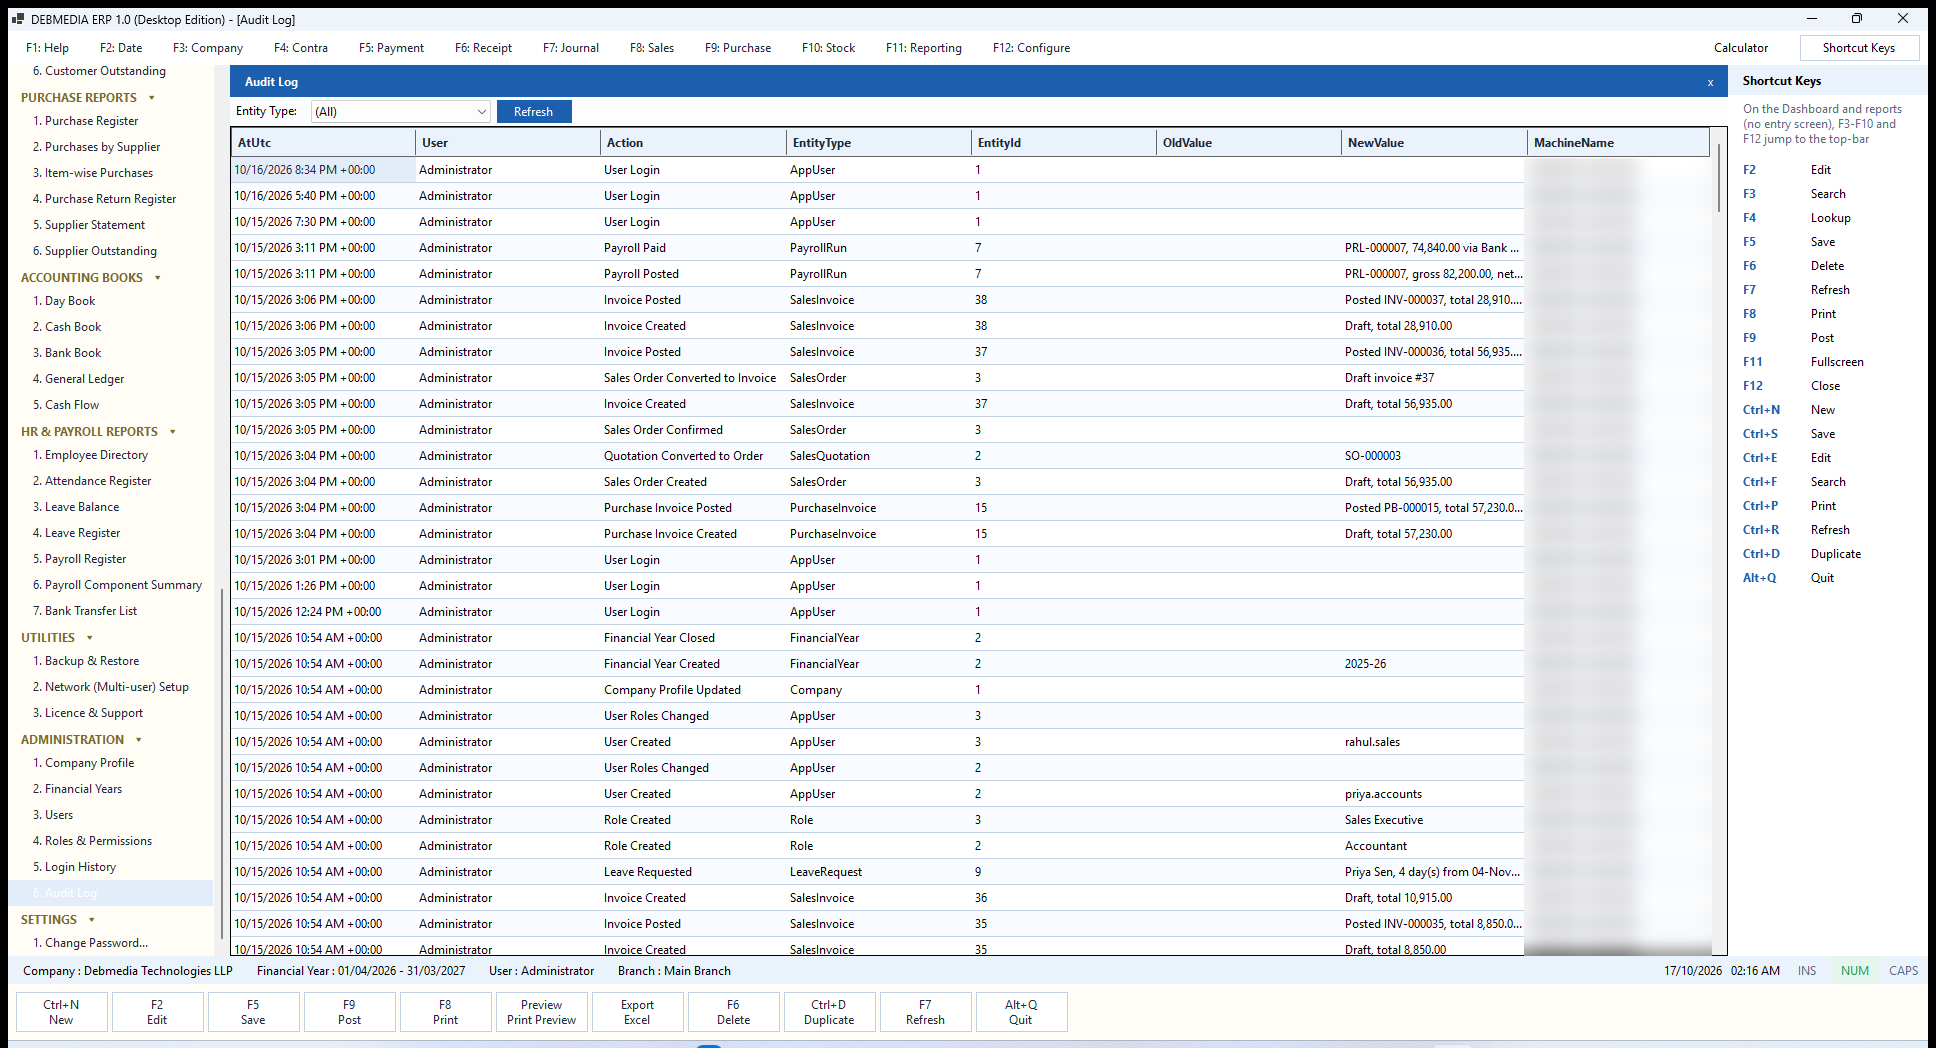This screenshot has height=1048, width=1936.
Task: Select the Quotation Converted to Order row
Action: tap(970, 456)
